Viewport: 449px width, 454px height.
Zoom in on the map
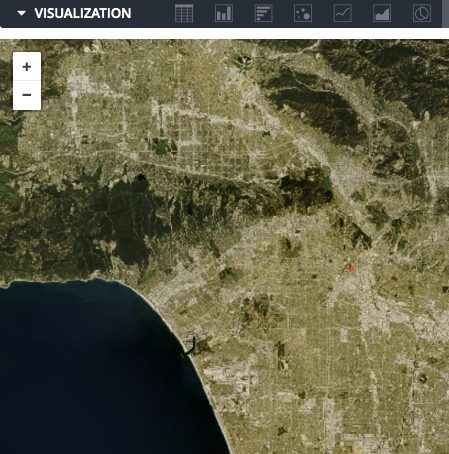click(x=27, y=66)
